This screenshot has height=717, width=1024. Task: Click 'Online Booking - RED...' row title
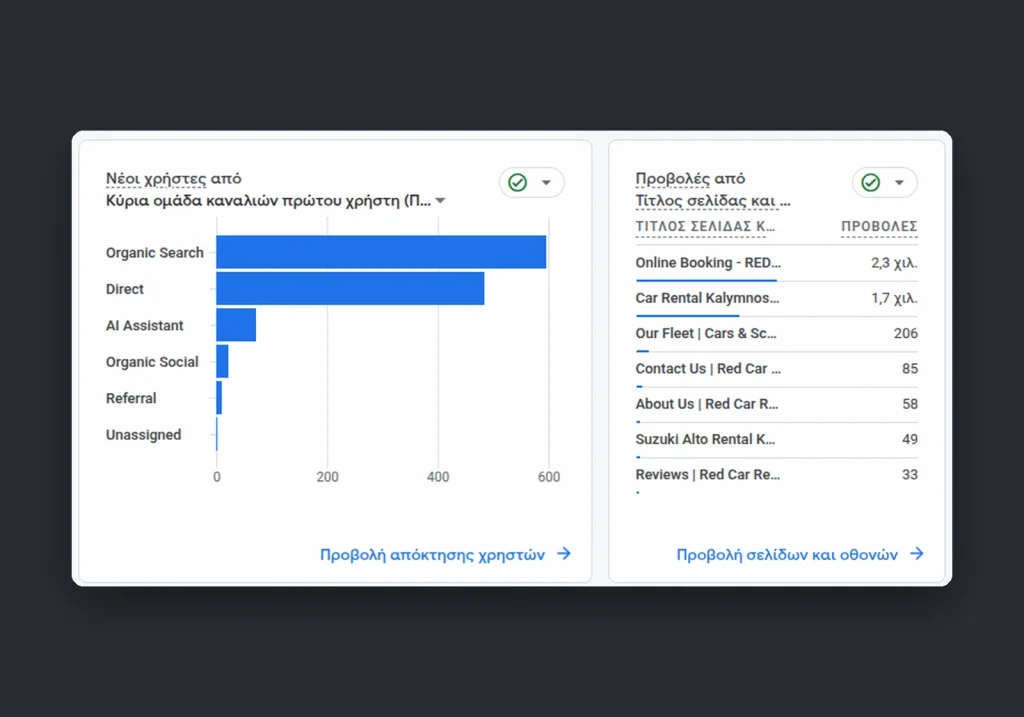[x=708, y=263]
